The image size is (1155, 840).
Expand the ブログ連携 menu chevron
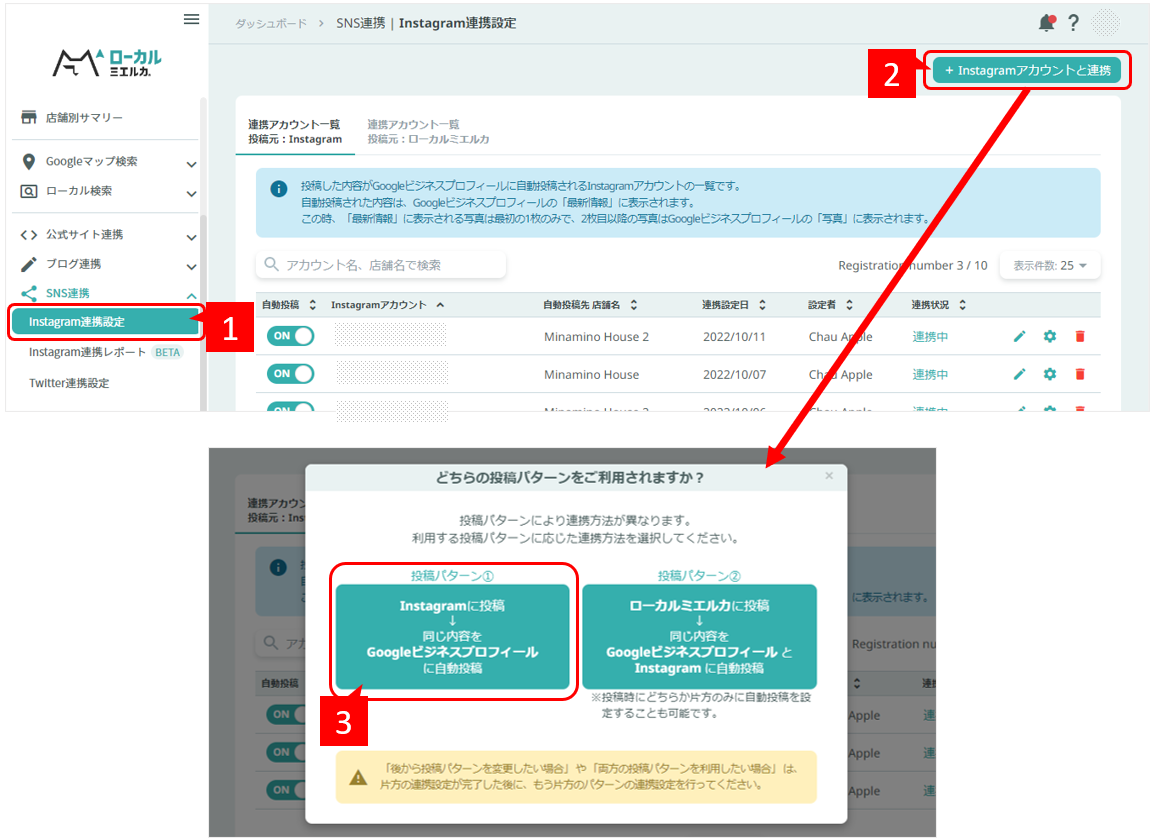[x=192, y=267]
